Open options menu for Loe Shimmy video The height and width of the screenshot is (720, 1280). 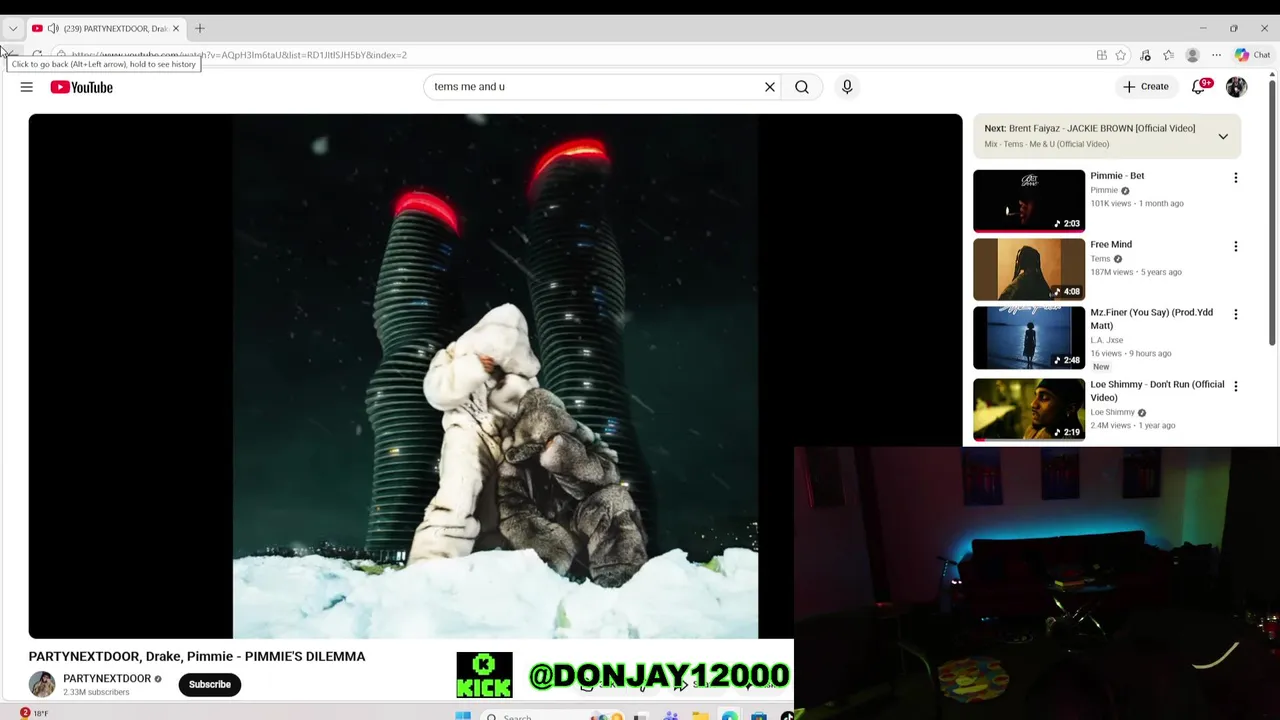1235,386
